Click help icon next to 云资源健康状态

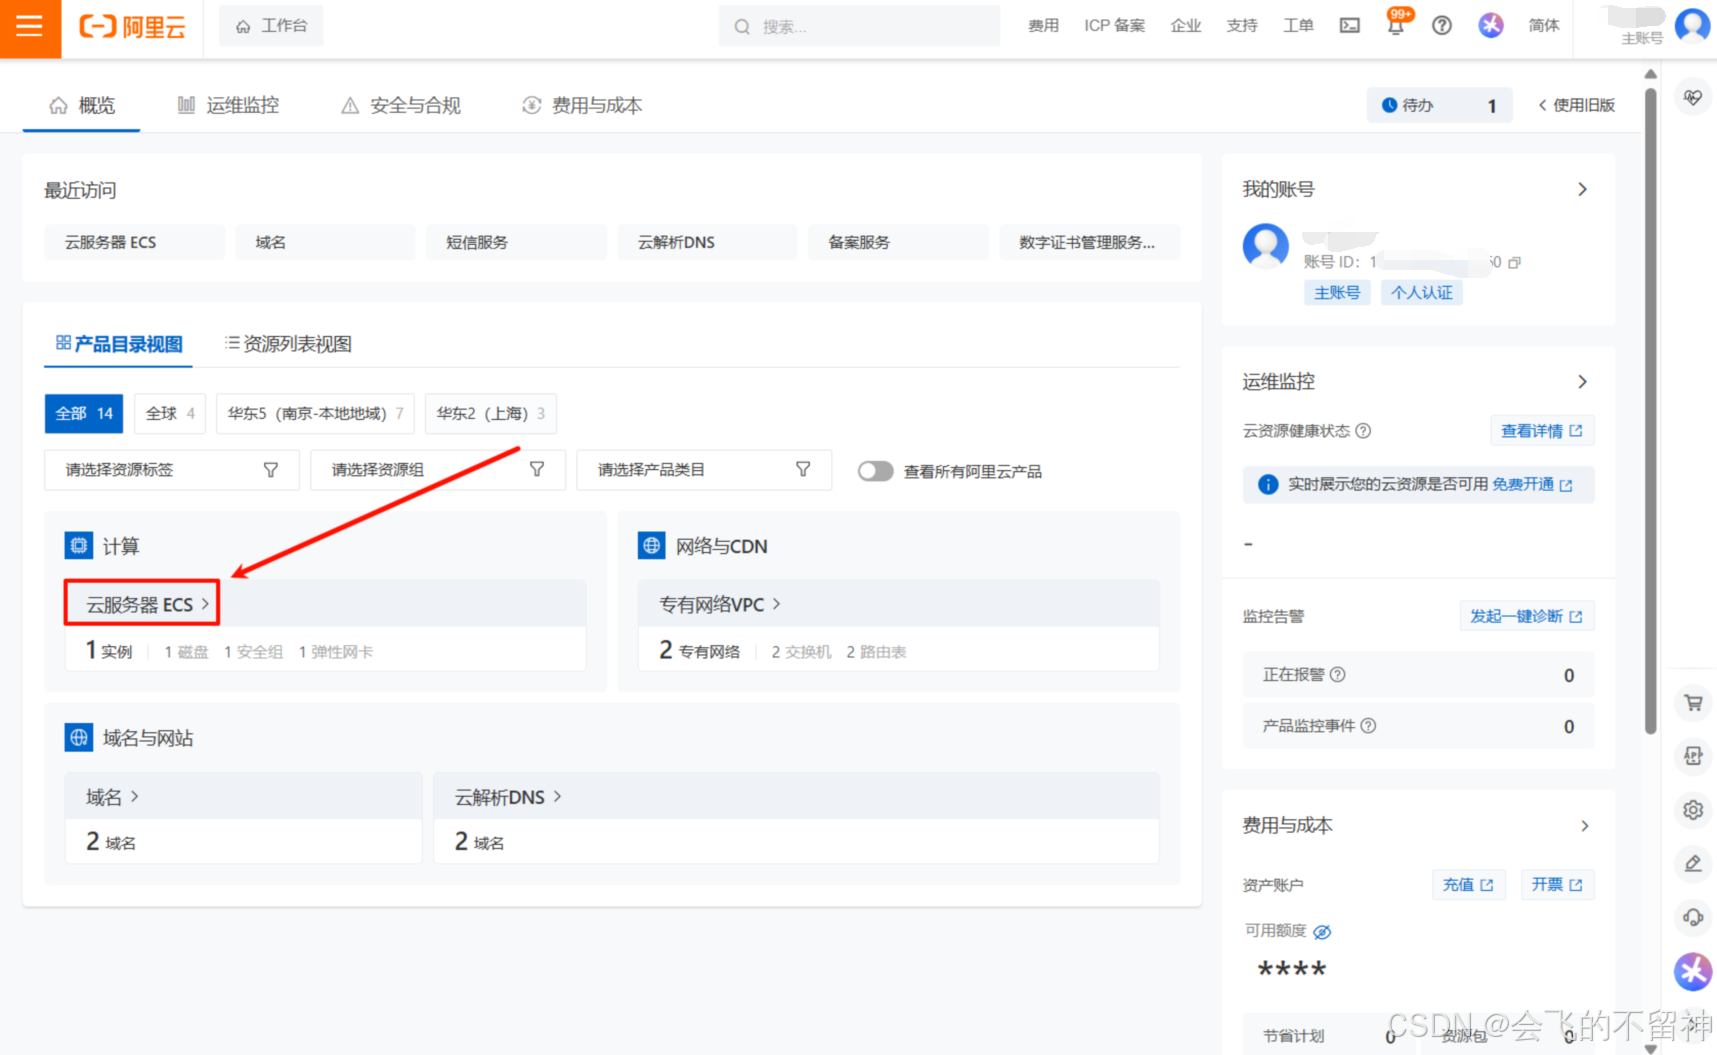coord(1363,431)
